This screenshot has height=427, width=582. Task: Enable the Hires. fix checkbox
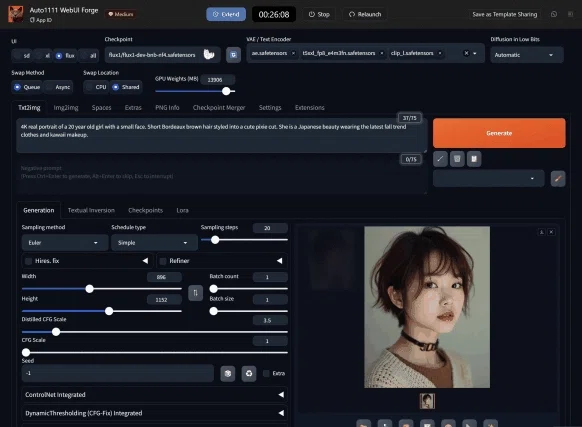(x=29, y=261)
